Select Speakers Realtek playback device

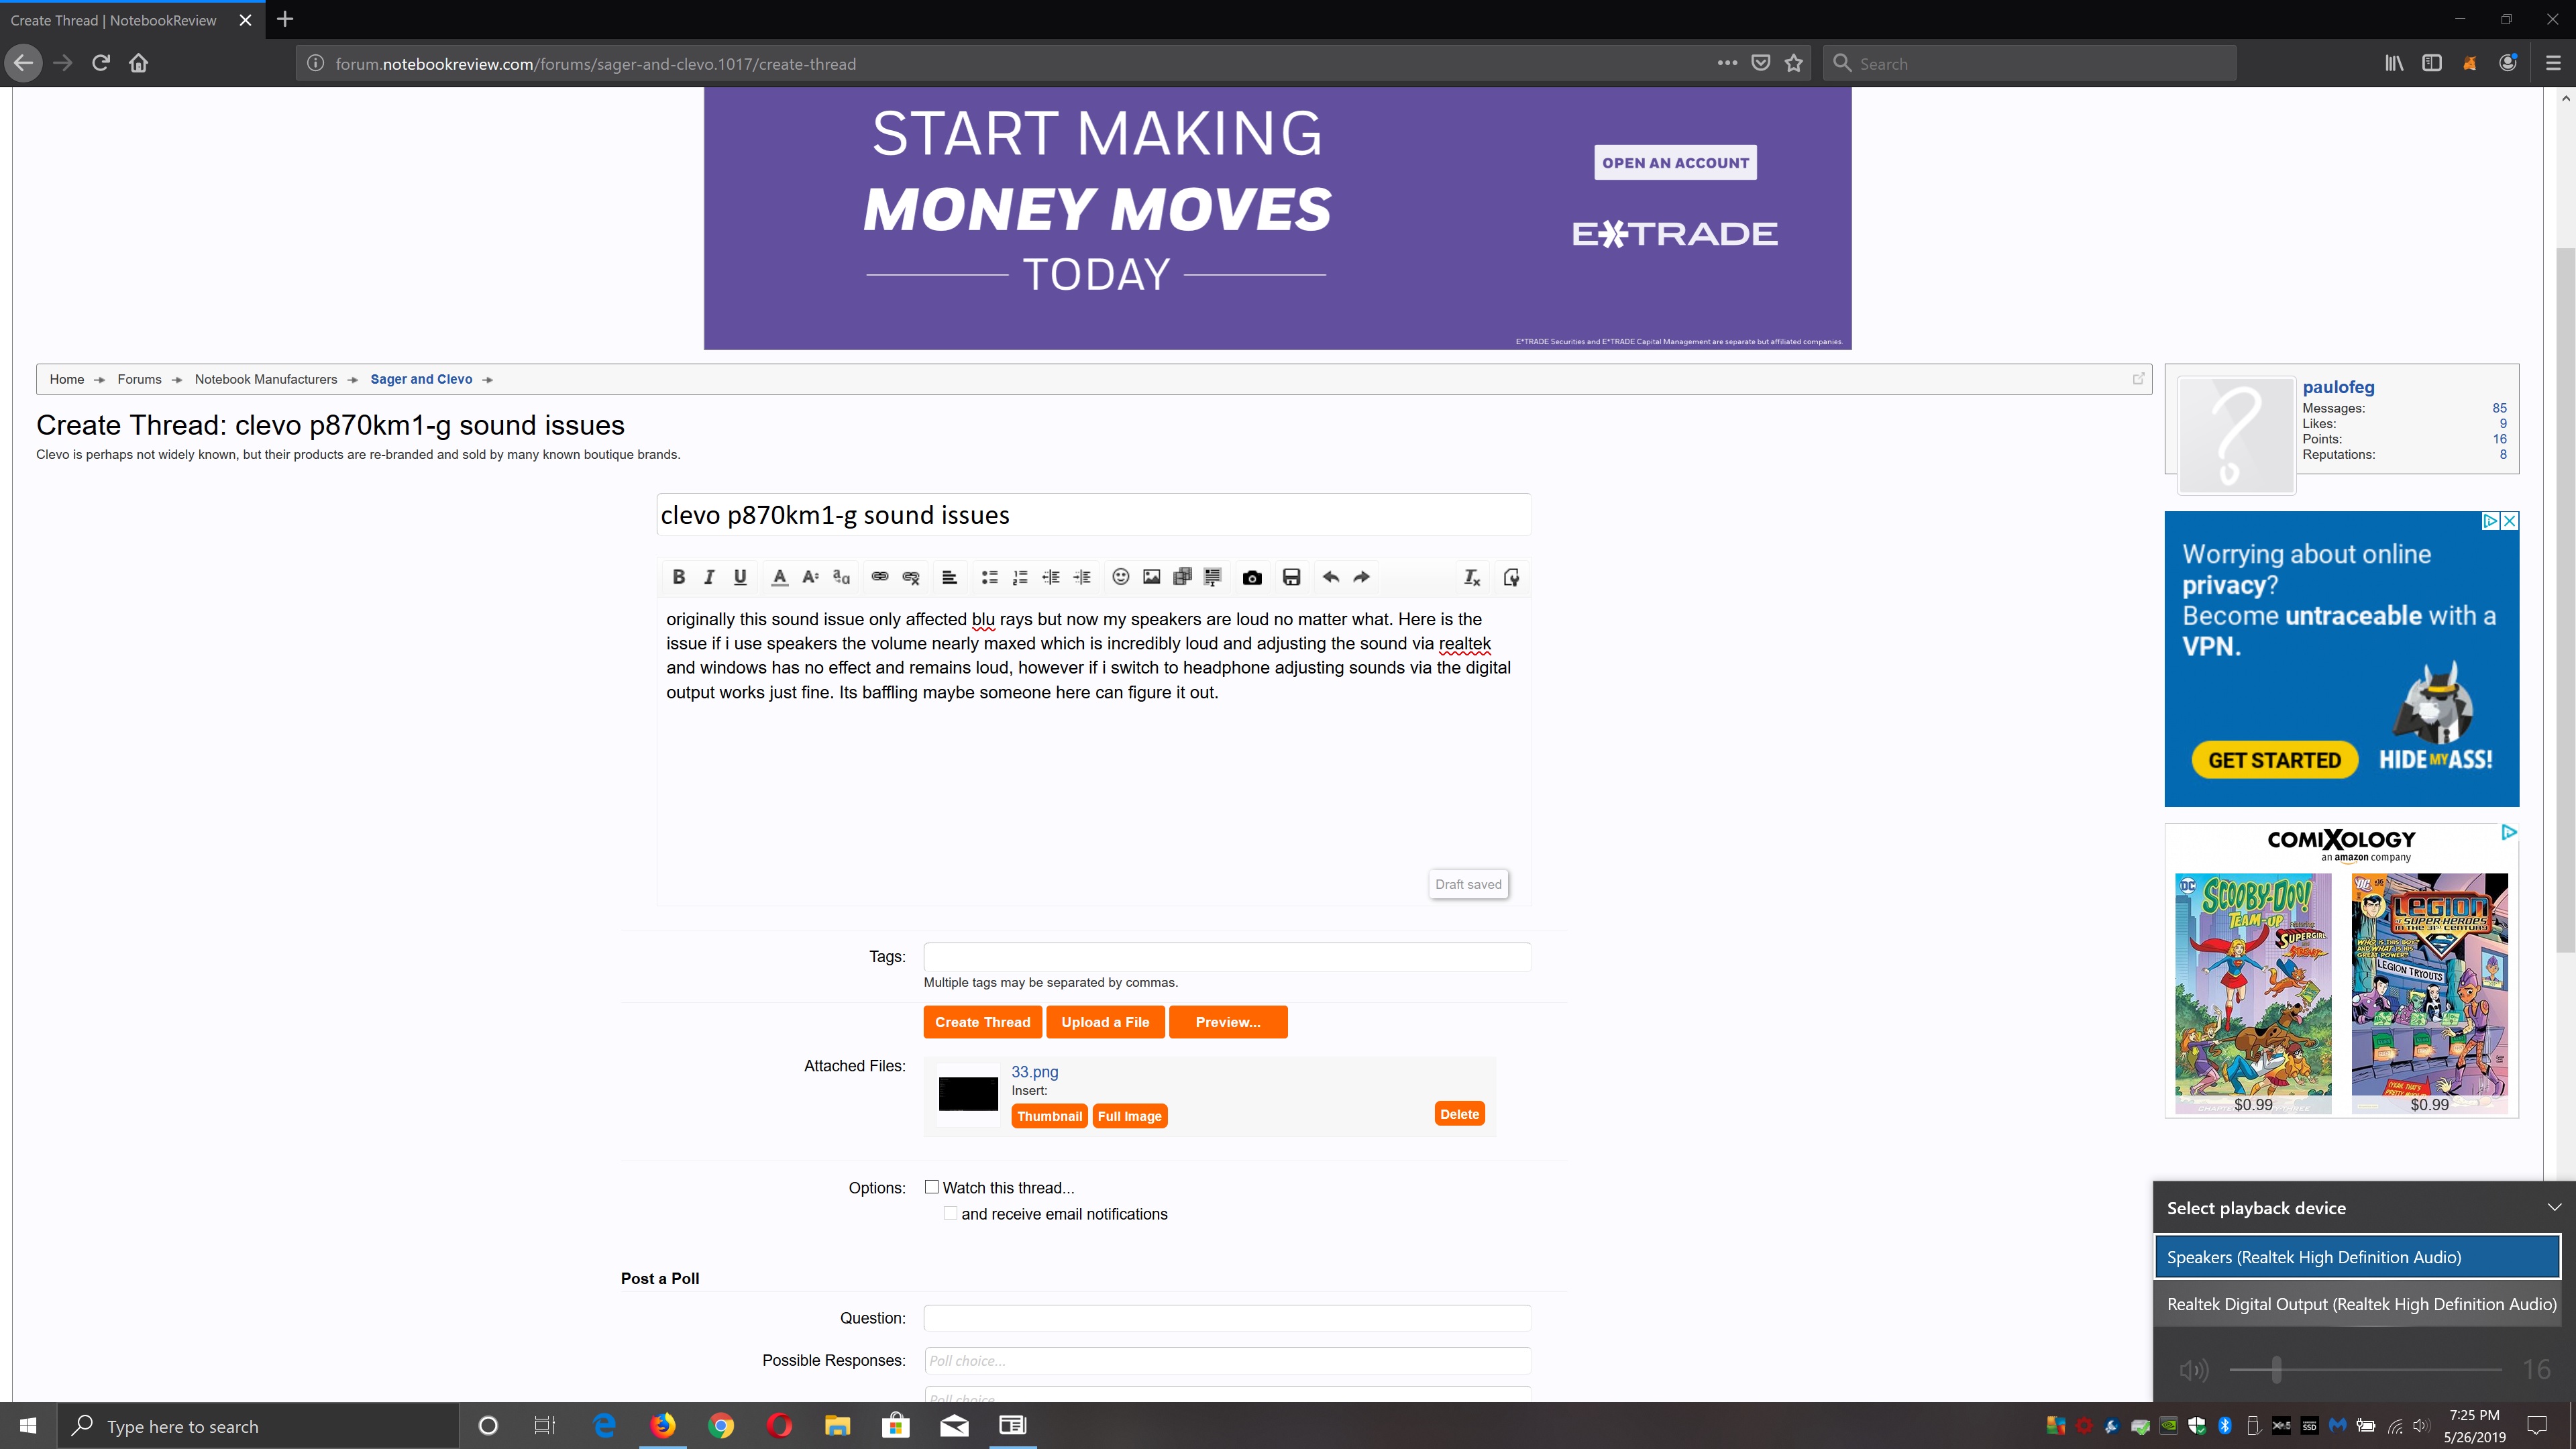pos(2357,1257)
